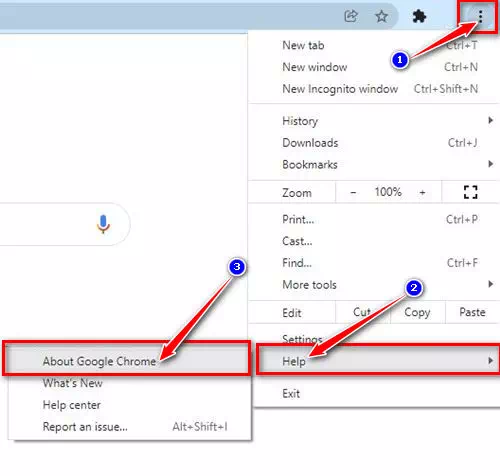Open the three-dot Chrome menu
This screenshot has width=500, height=476.
coord(480,16)
